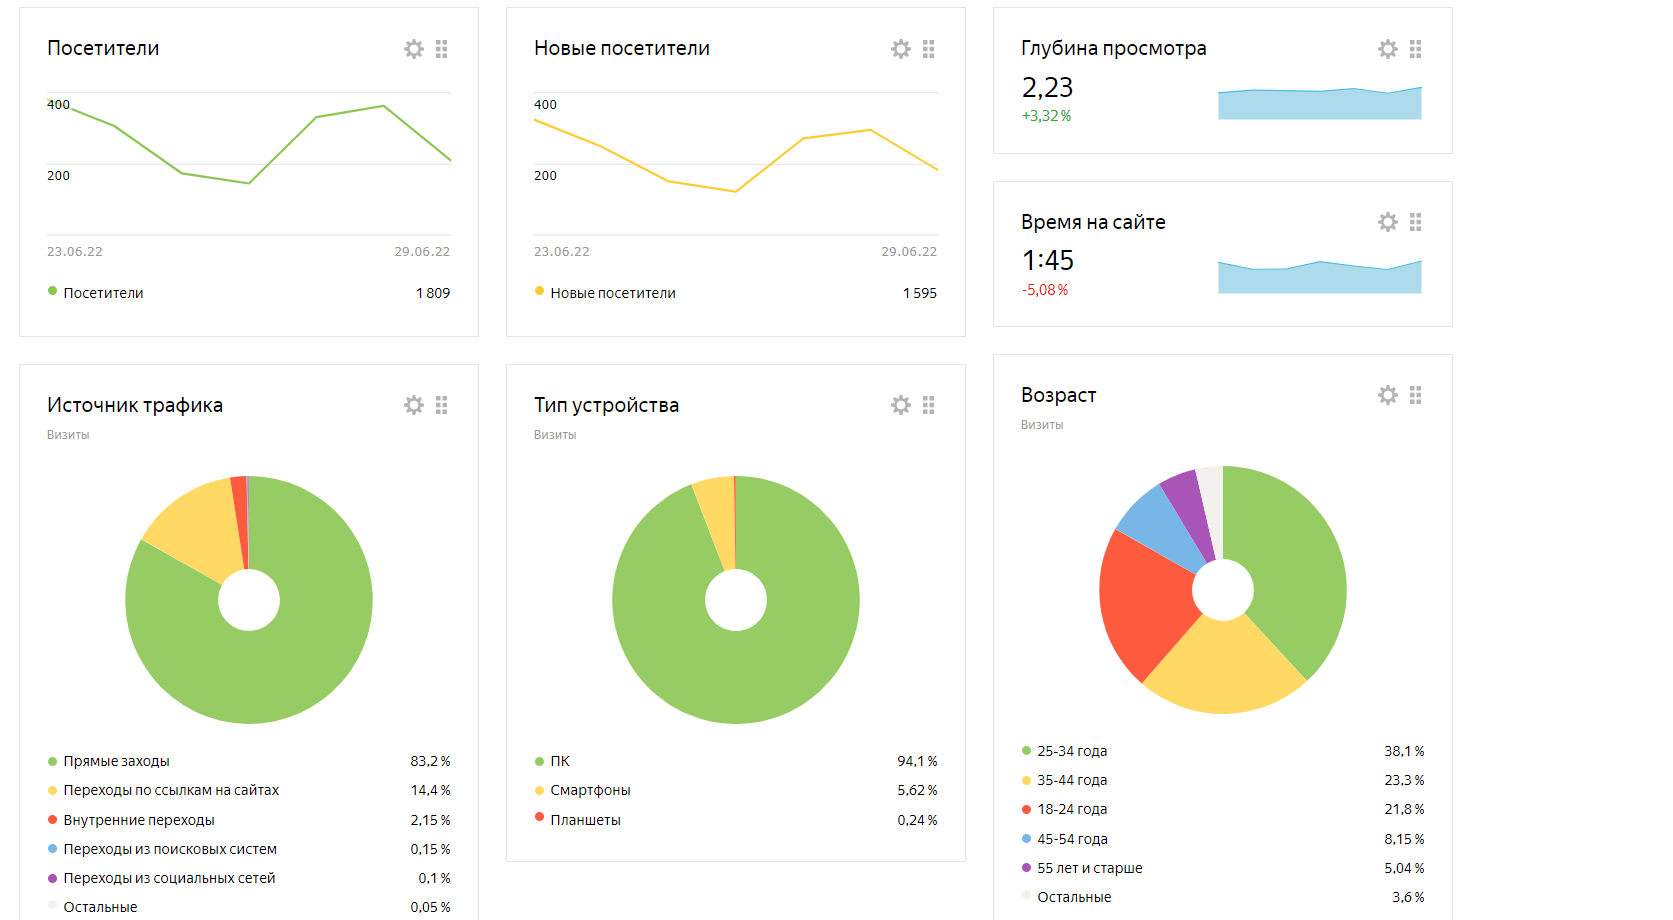Open settings gear of Возраст widget
1673x920 pixels.
point(1387,395)
